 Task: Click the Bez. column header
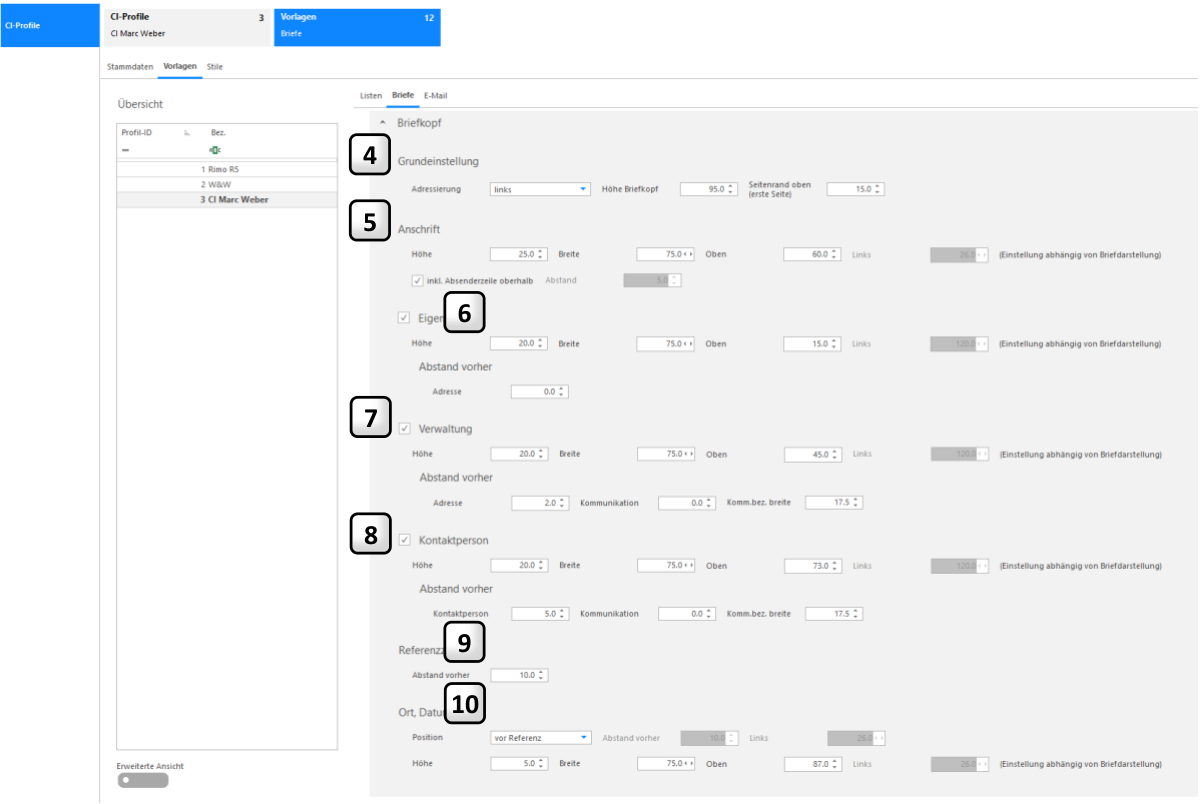[x=218, y=133]
